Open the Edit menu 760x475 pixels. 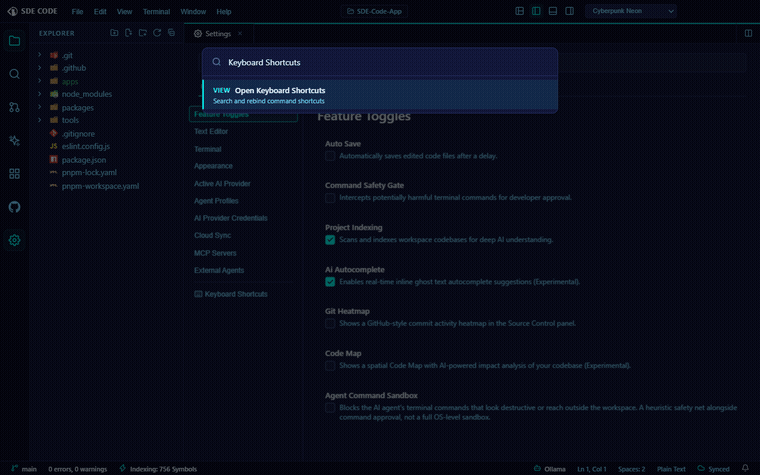click(100, 12)
